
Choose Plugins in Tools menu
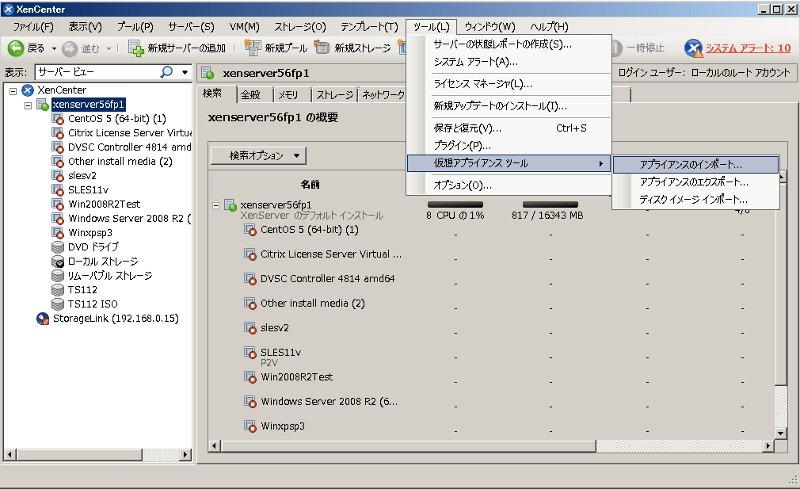tap(509, 145)
